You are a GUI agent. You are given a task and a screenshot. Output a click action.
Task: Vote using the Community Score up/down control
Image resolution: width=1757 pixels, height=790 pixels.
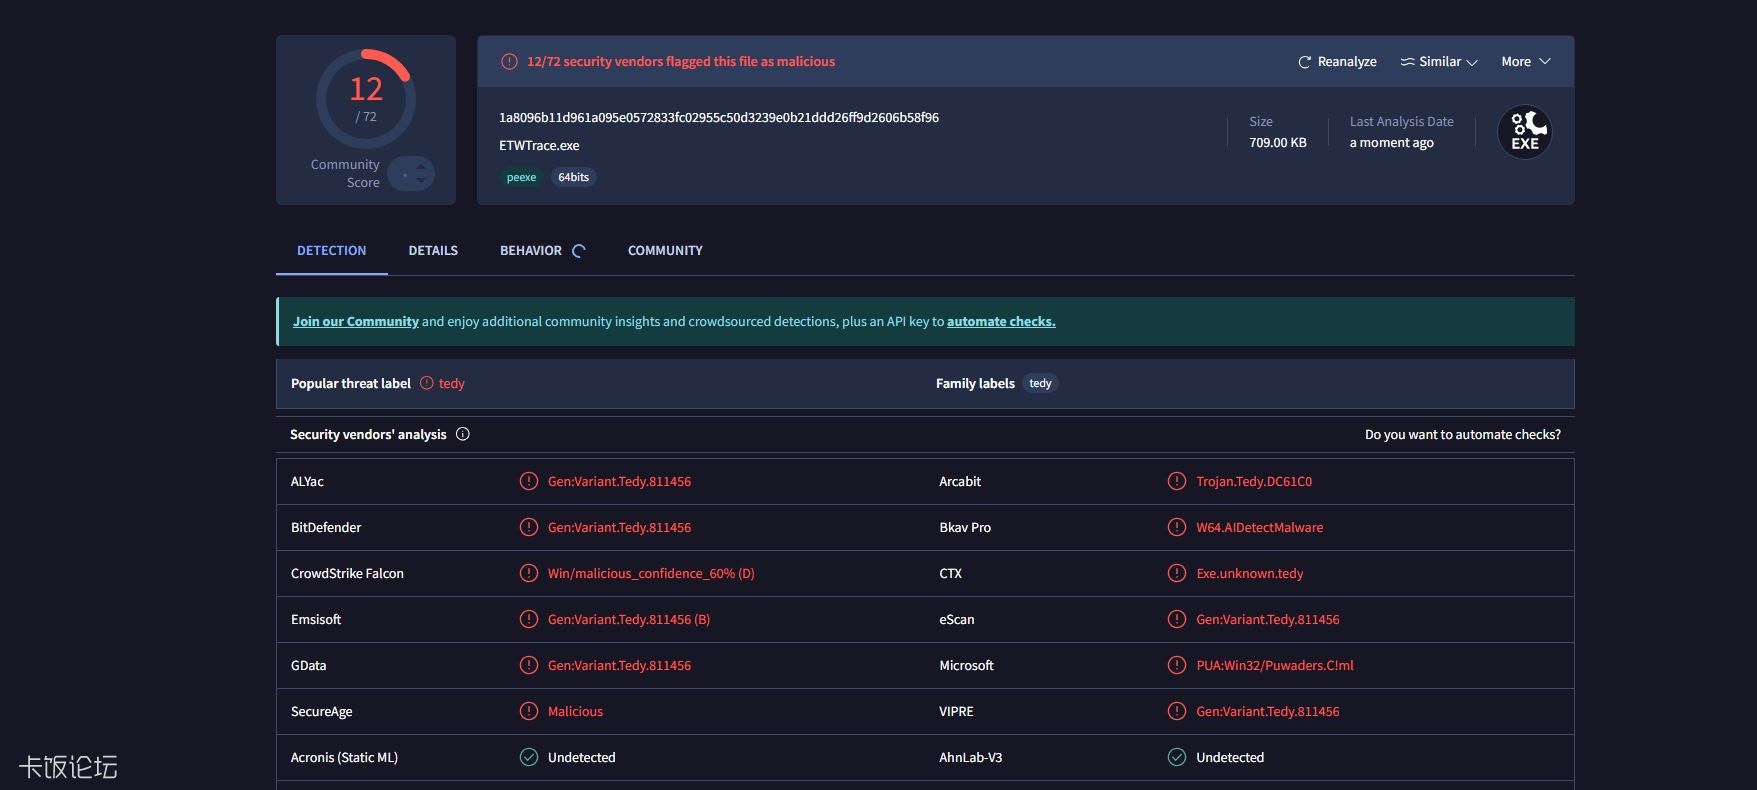411,174
